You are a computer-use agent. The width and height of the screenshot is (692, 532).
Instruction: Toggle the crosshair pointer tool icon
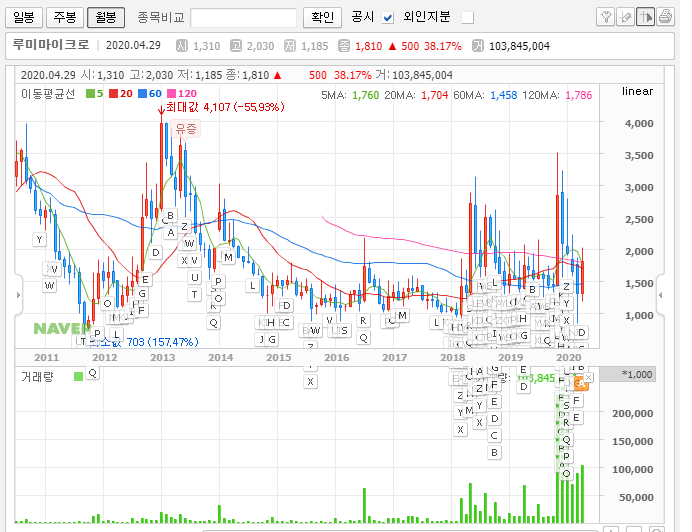(645, 17)
